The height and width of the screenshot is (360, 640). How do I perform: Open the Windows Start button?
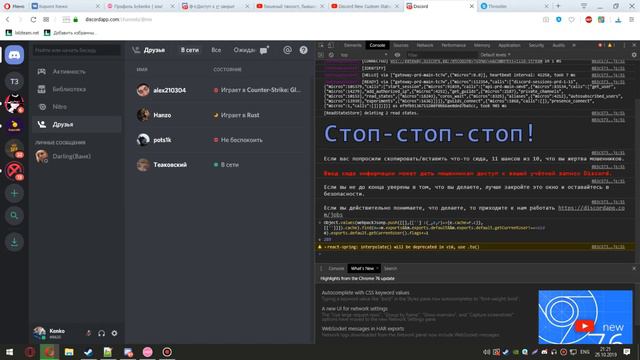[x=10, y=352]
